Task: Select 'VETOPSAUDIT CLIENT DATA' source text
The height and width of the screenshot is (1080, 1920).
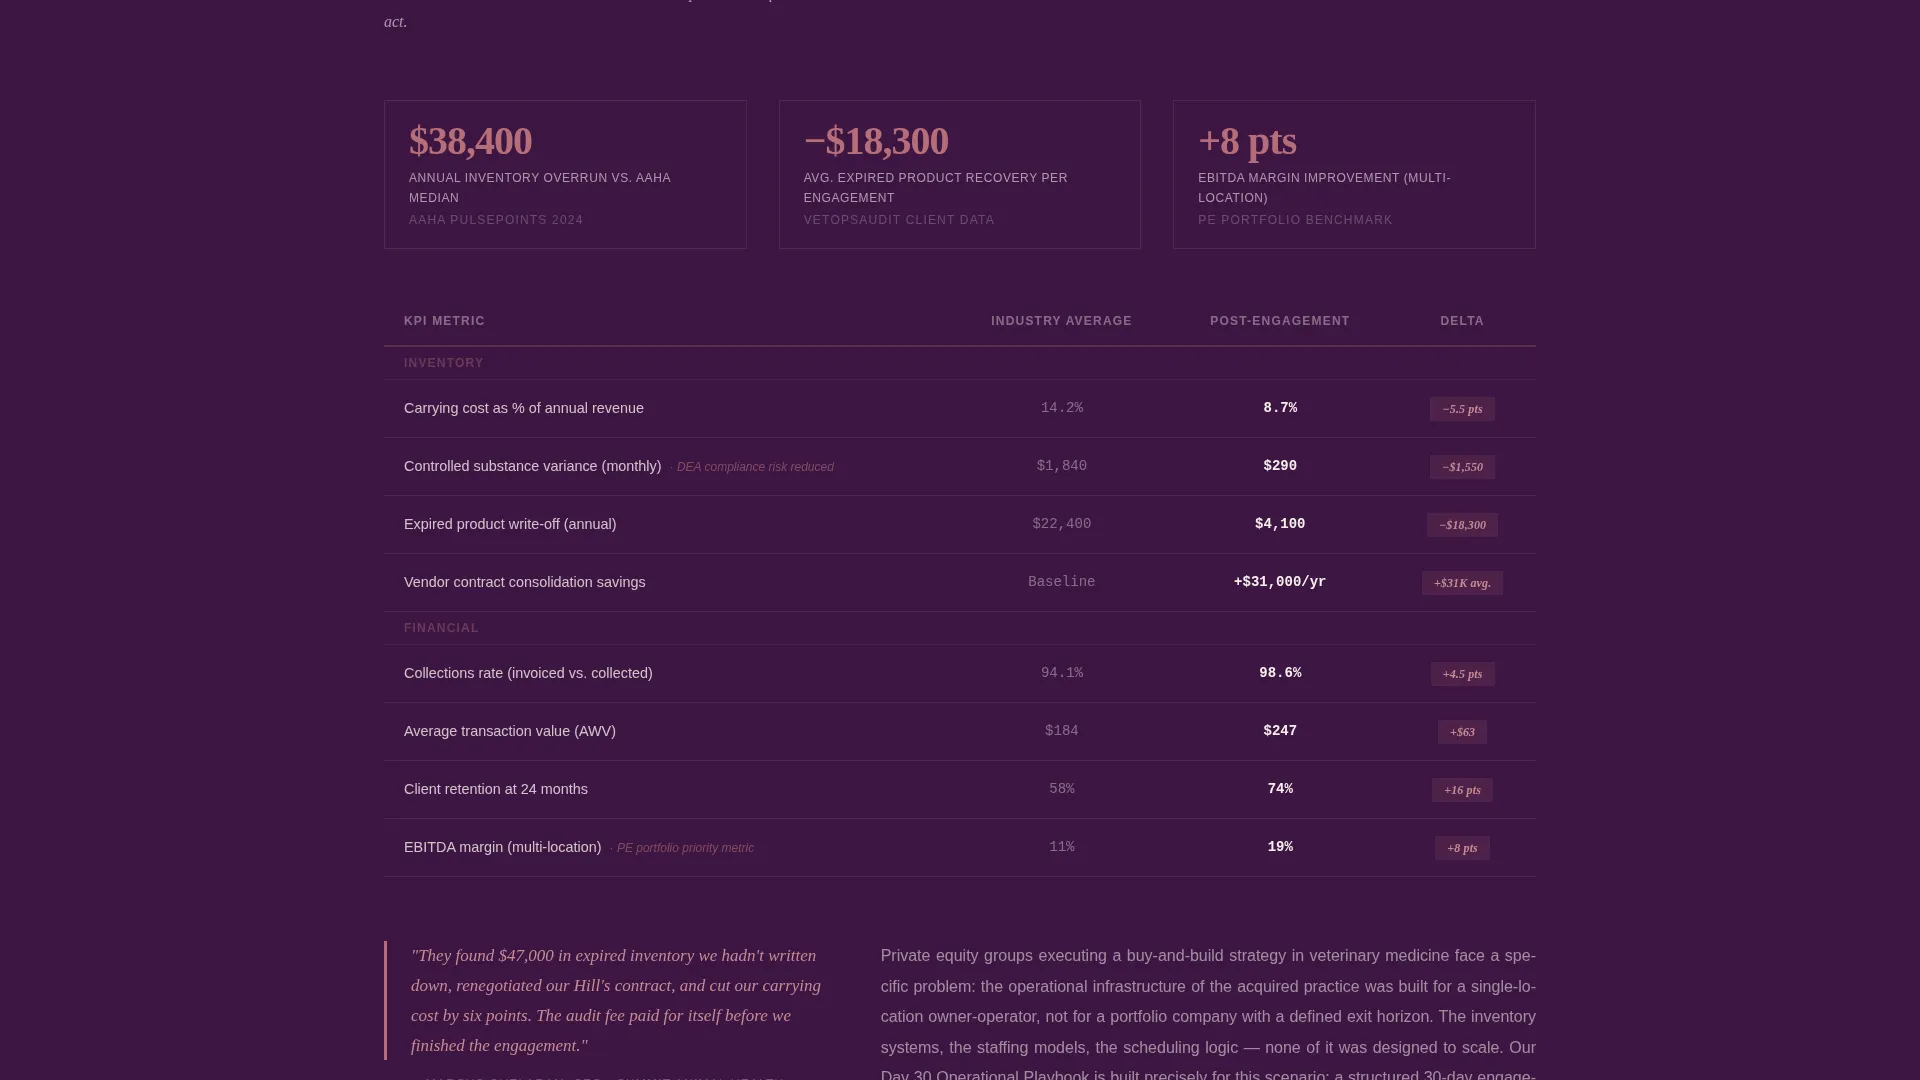Action: click(899, 220)
